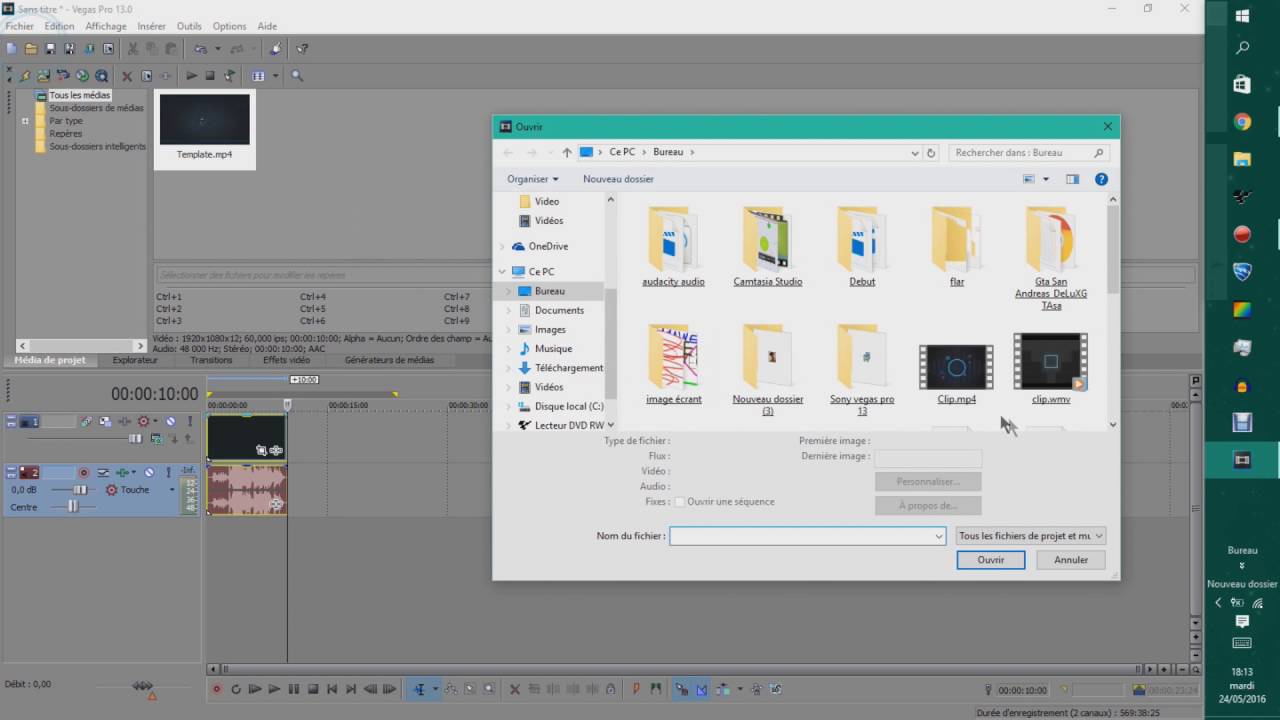Click the What's This help icon

click(x=302, y=49)
